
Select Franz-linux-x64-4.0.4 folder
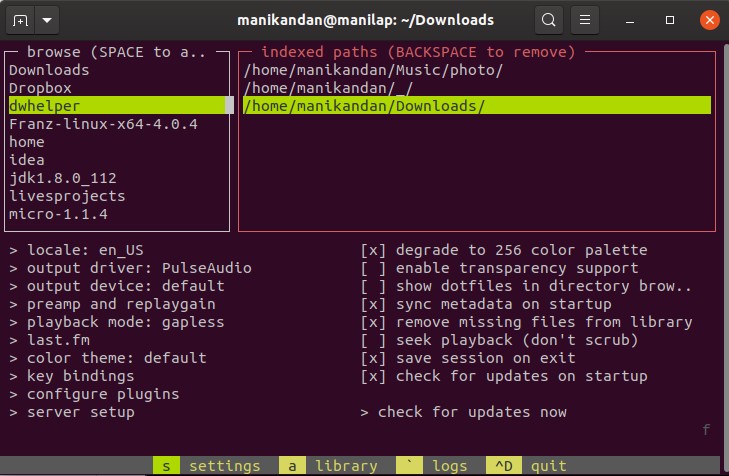[x=117, y=124]
